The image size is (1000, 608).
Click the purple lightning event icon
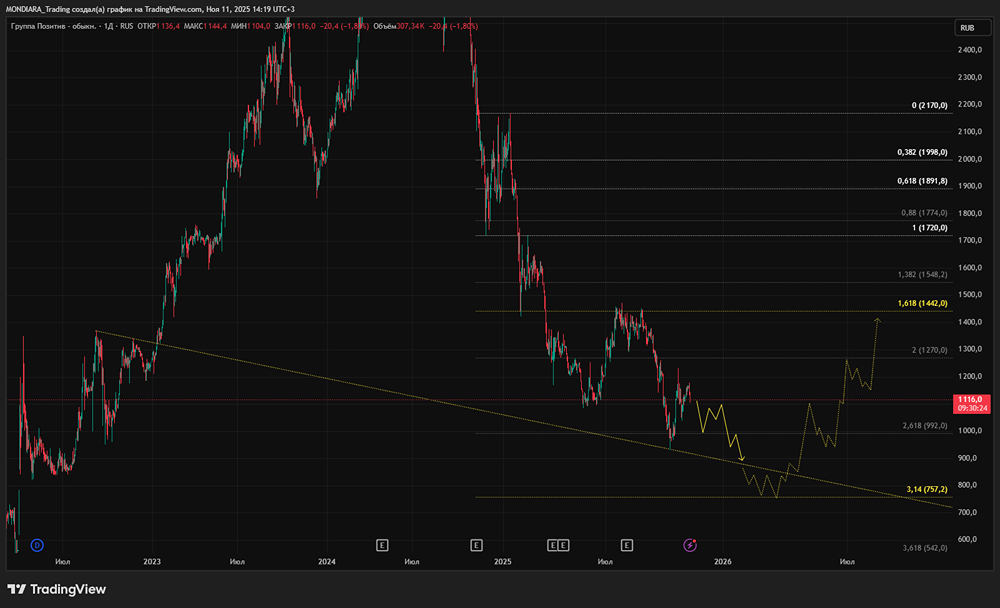(x=690, y=545)
